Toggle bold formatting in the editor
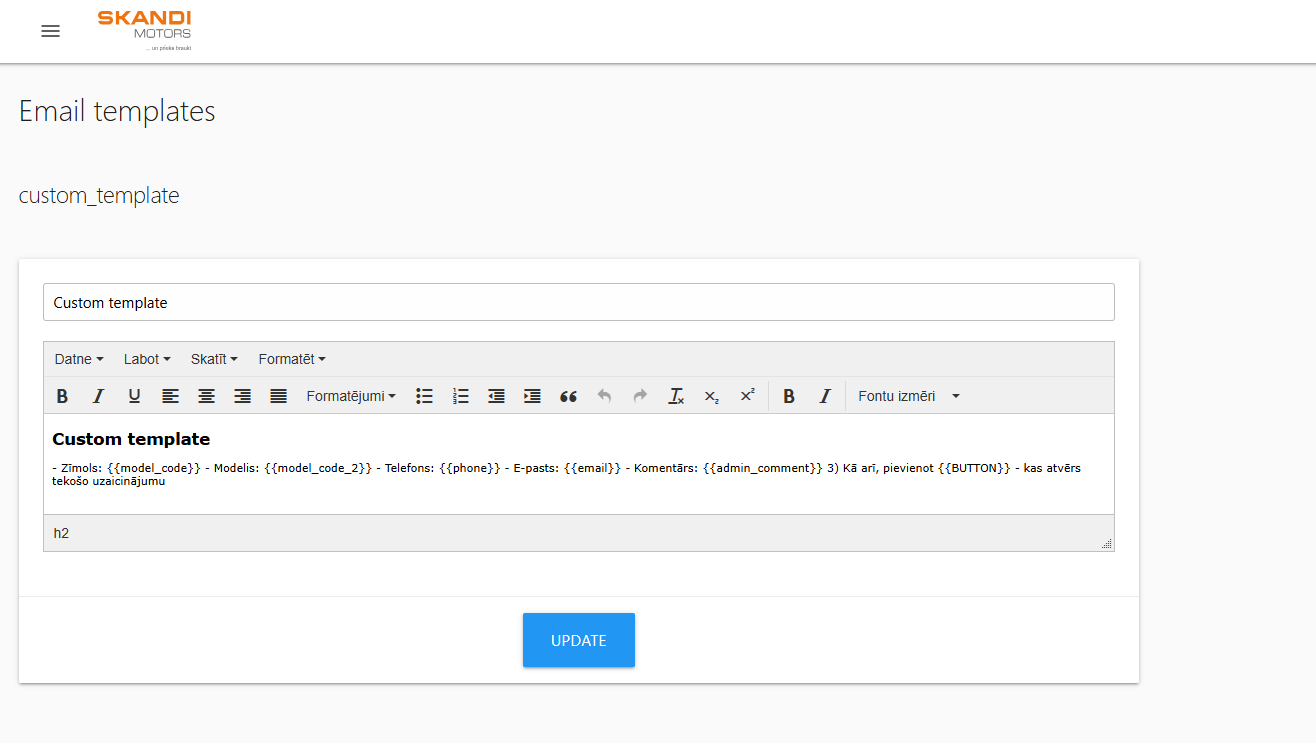 [x=62, y=396]
